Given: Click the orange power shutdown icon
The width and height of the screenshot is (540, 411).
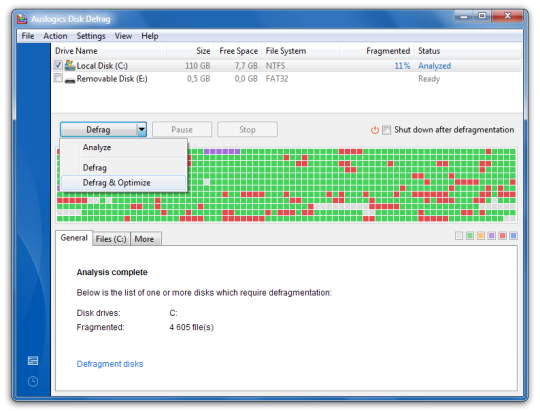Looking at the screenshot, I should pyautogui.click(x=375, y=130).
